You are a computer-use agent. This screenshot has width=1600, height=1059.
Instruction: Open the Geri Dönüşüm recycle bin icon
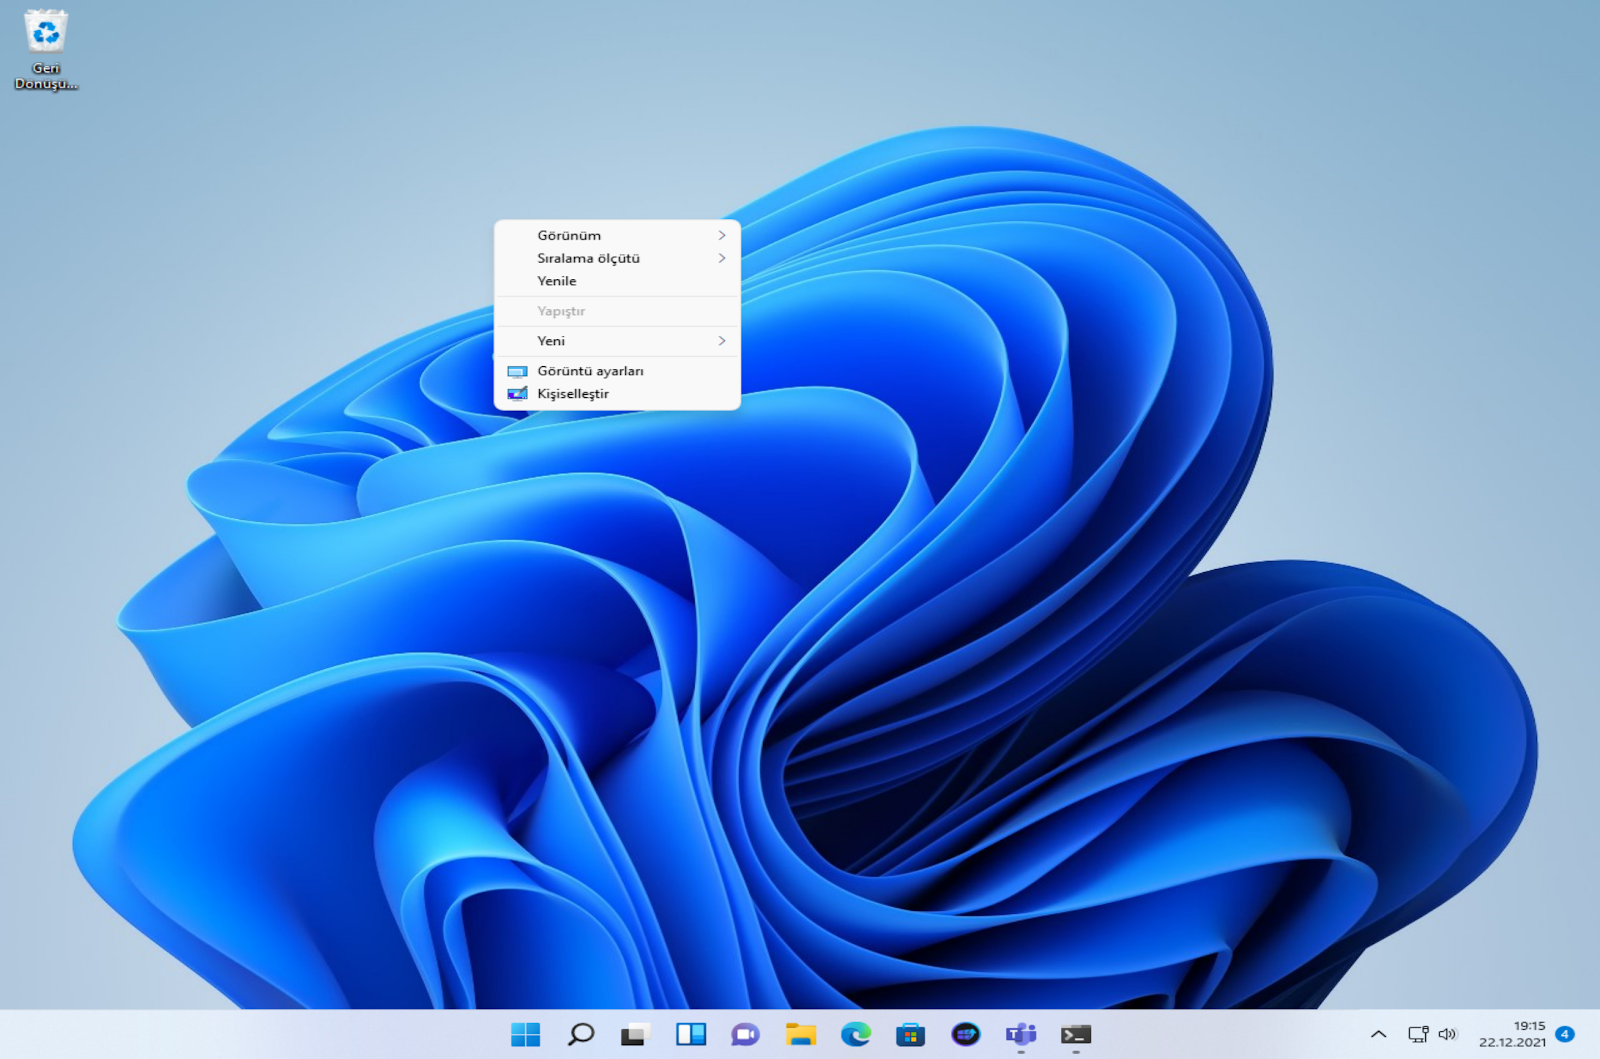pyautogui.click(x=45, y=49)
